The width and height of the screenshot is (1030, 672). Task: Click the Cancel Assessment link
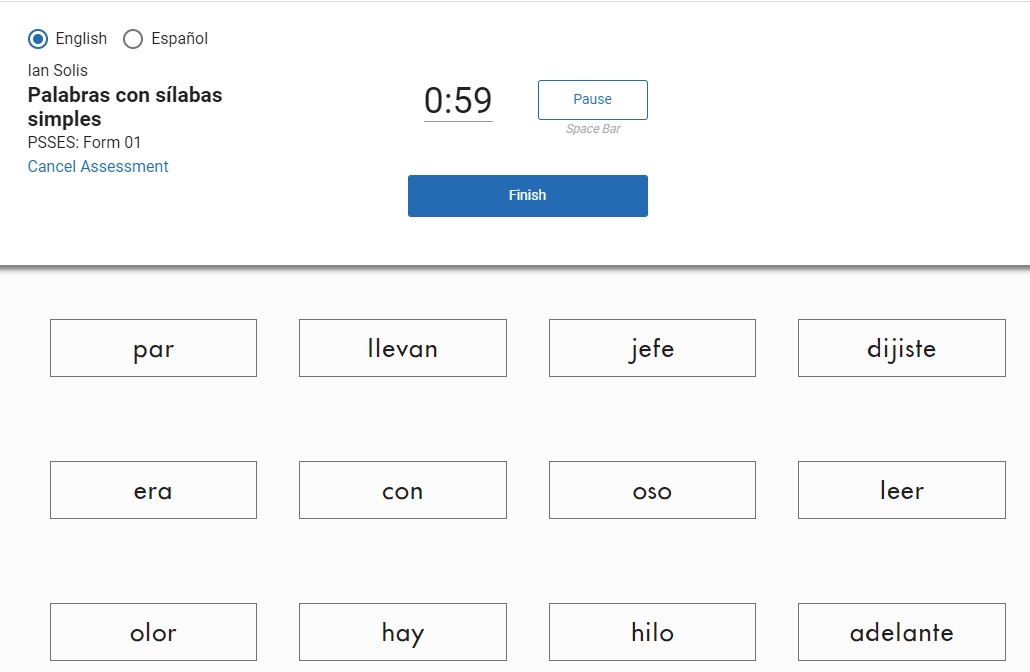[x=98, y=167]
